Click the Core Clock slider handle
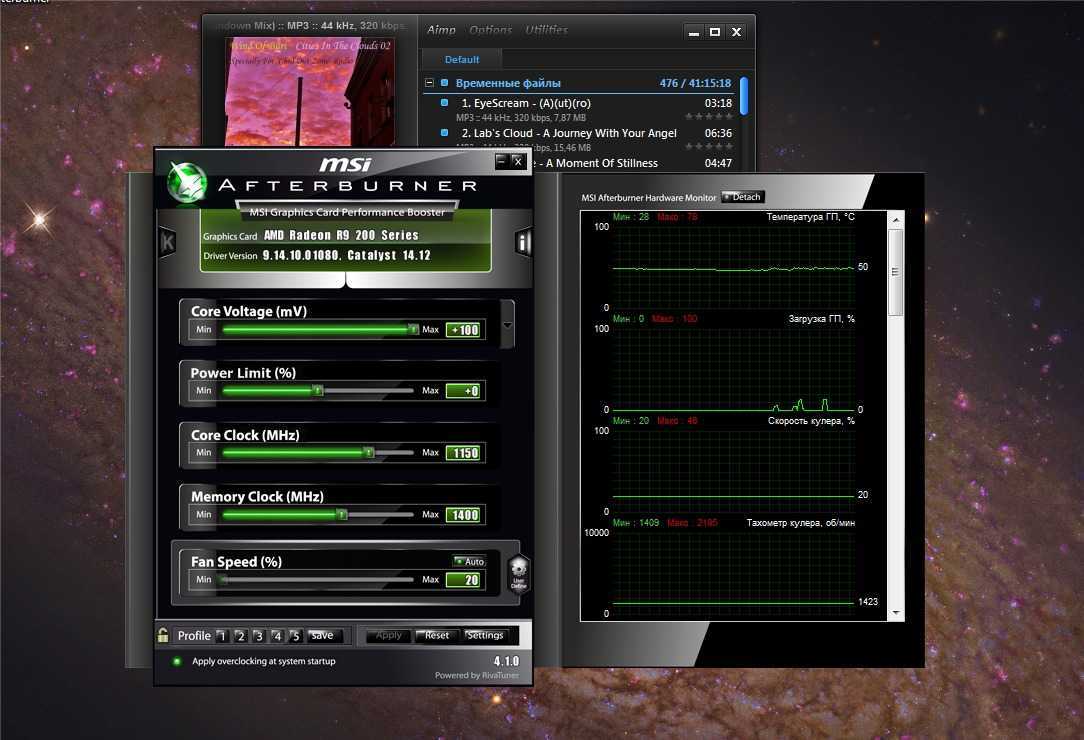The height and width of the screenshot is (740, 1084). pos(369,452)
